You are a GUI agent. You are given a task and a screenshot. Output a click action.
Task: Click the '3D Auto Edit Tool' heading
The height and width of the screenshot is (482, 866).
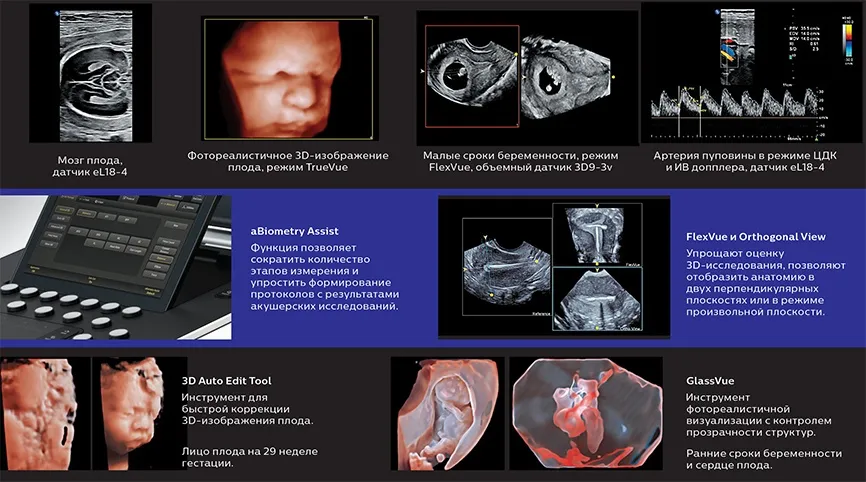226,381
